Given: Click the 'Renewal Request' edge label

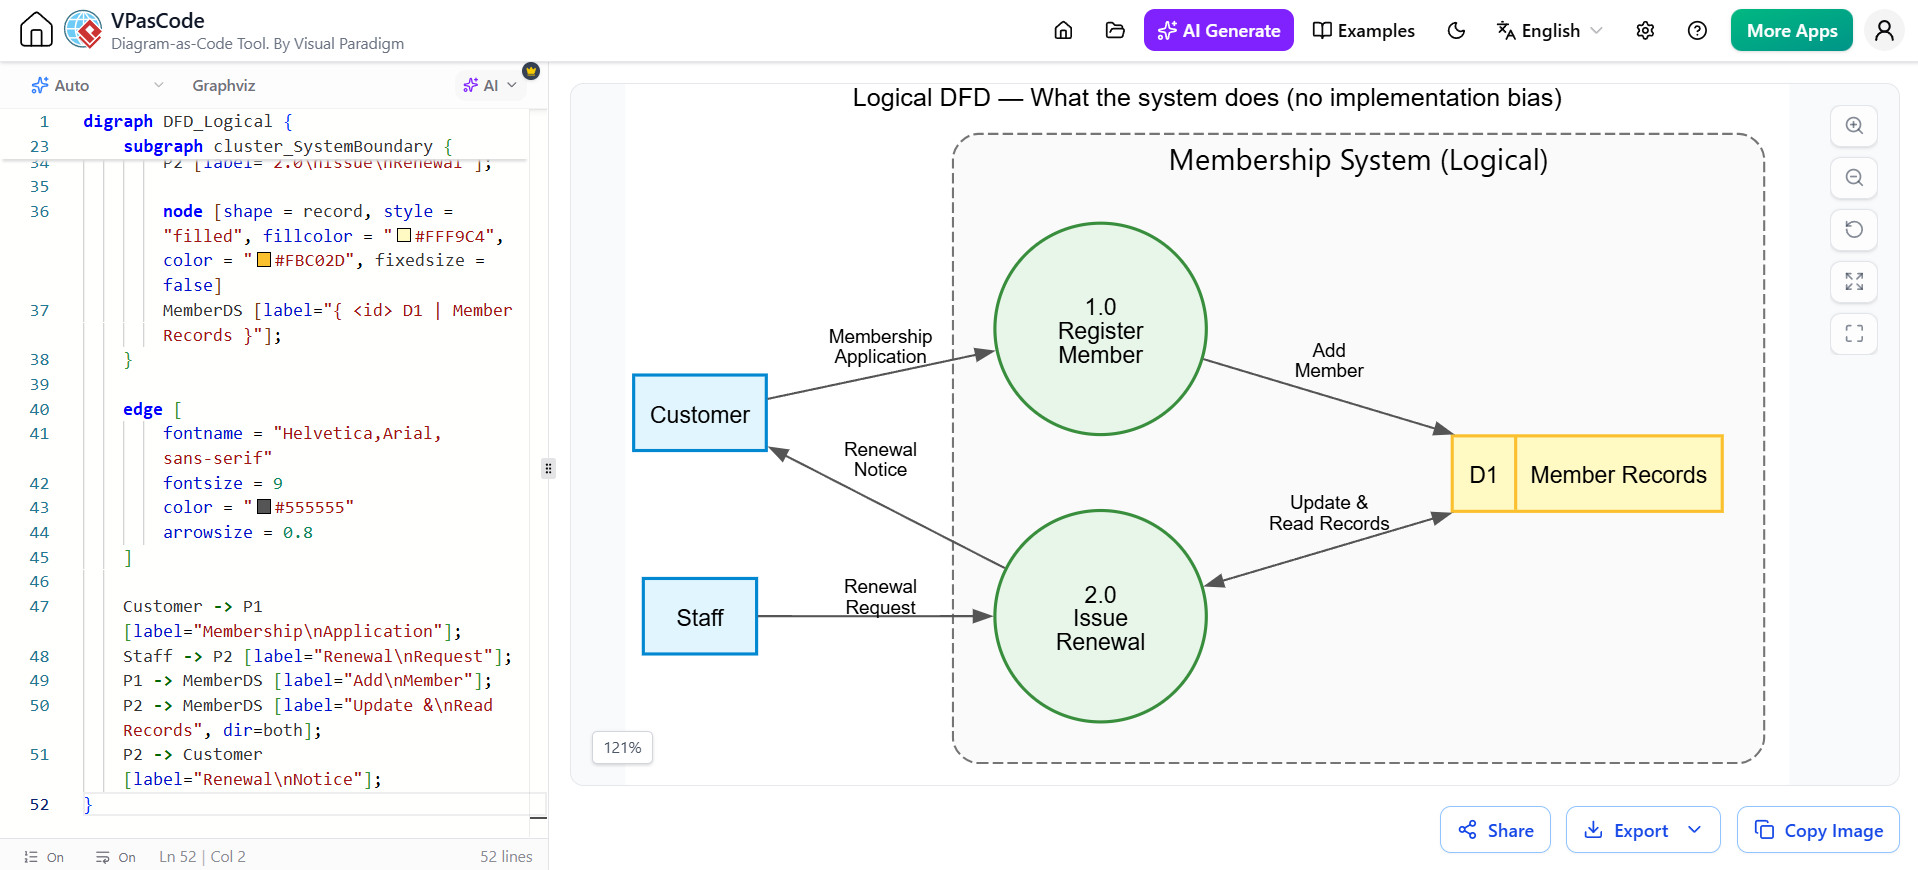Looking at the screenshot, I should coord(880,597).
